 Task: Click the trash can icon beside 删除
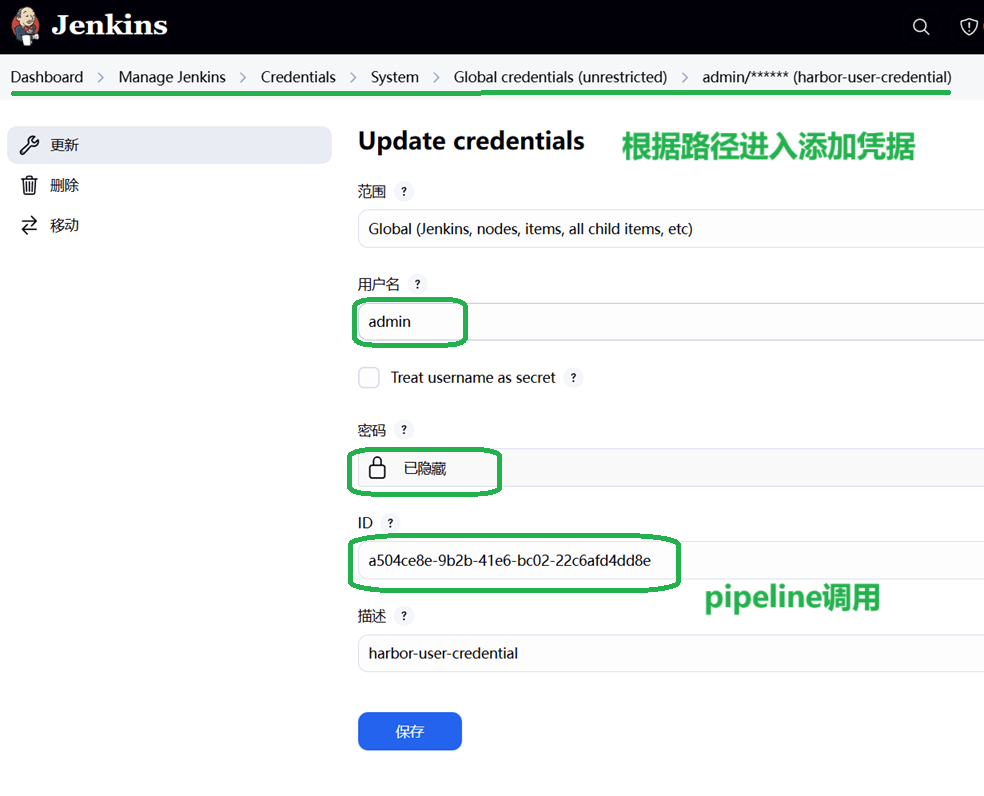pos(29,185)
